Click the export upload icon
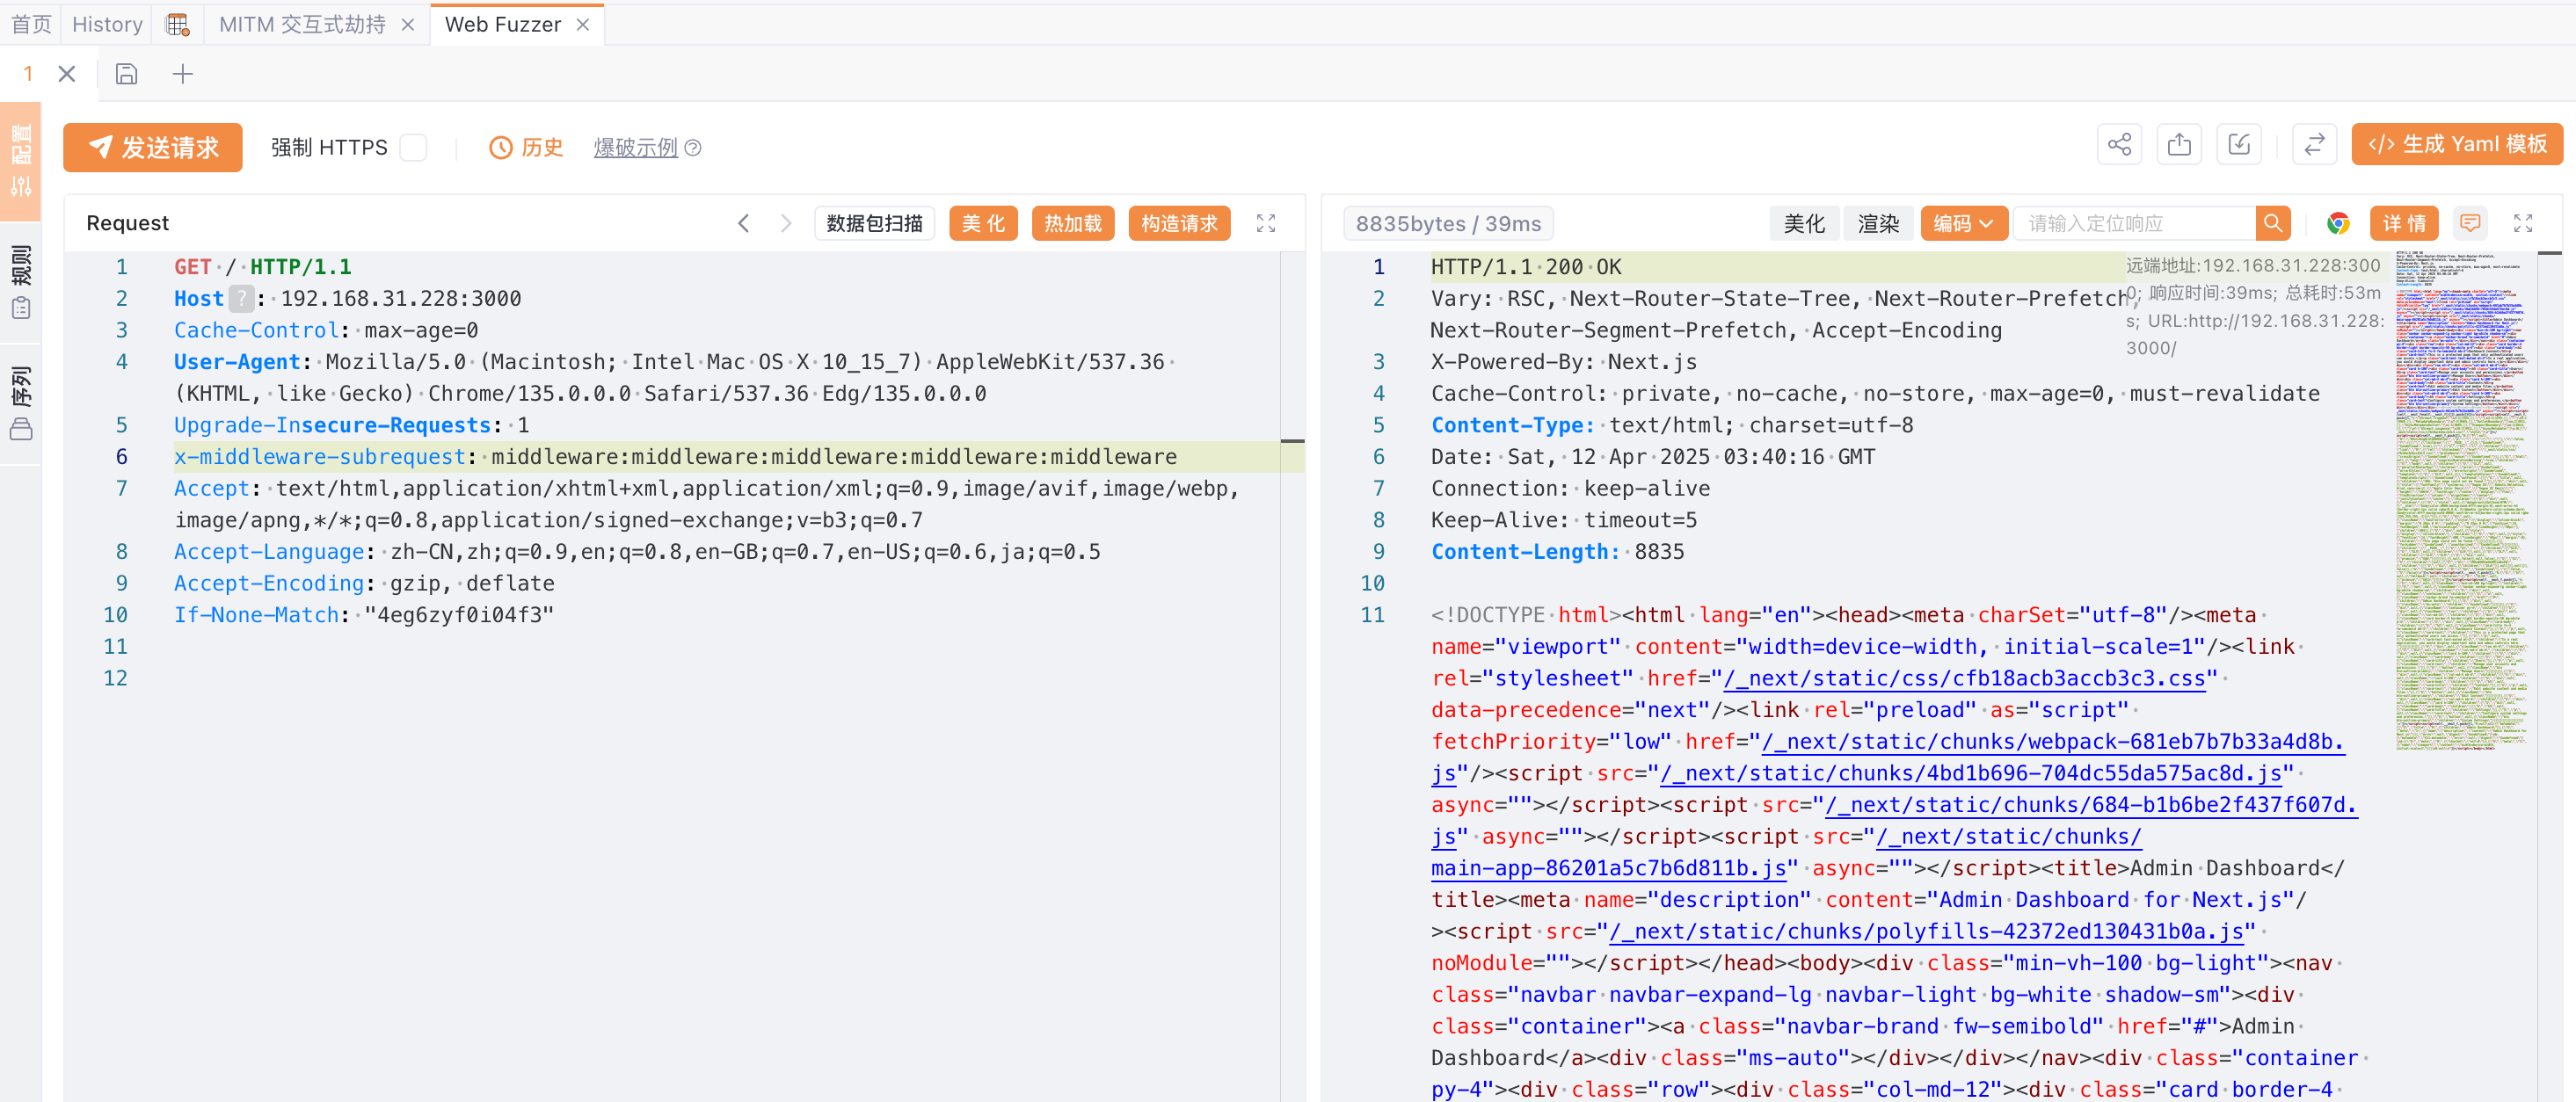Viewport: 2576px width, 1102px height. point(2179,145)
